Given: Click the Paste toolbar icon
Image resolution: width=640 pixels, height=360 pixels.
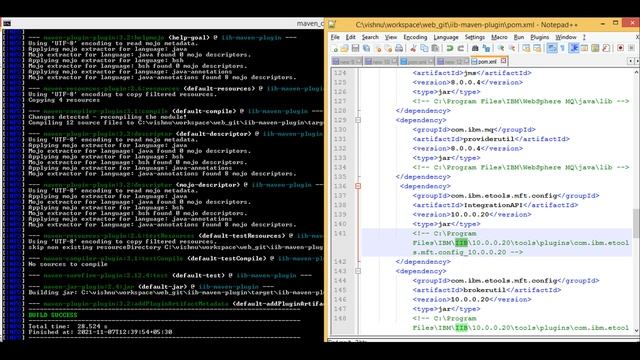Looking at the screenshot, I should (435, 49).
